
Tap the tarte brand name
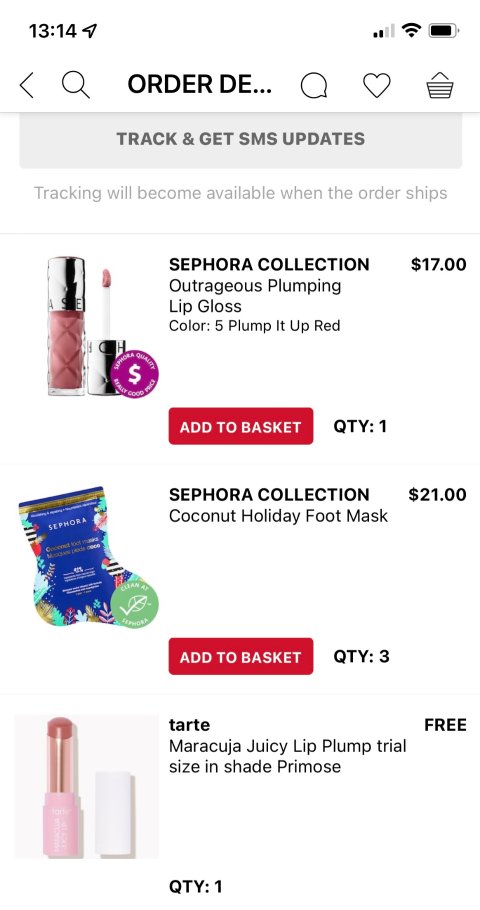(189, 725)
